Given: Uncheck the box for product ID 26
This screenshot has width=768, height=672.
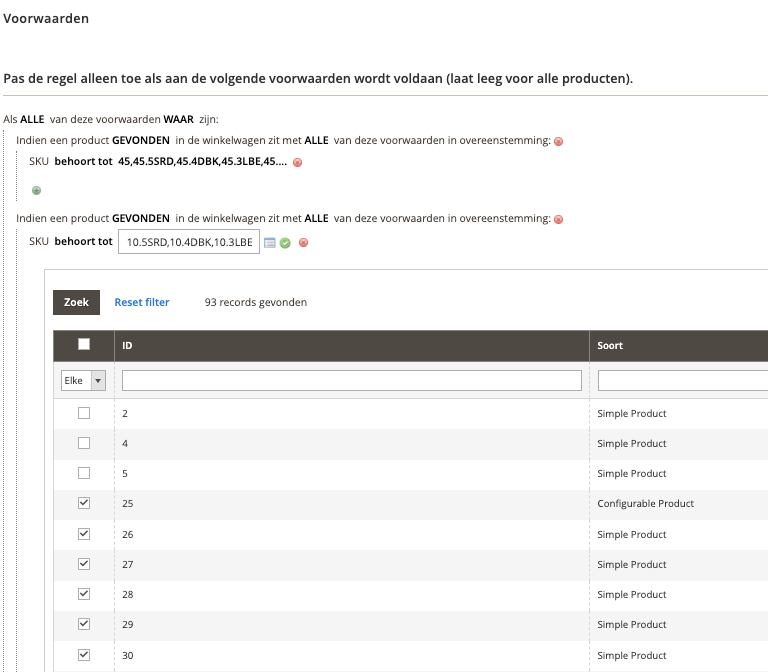Looking at the screenshot, I should [x=84, y=534].
